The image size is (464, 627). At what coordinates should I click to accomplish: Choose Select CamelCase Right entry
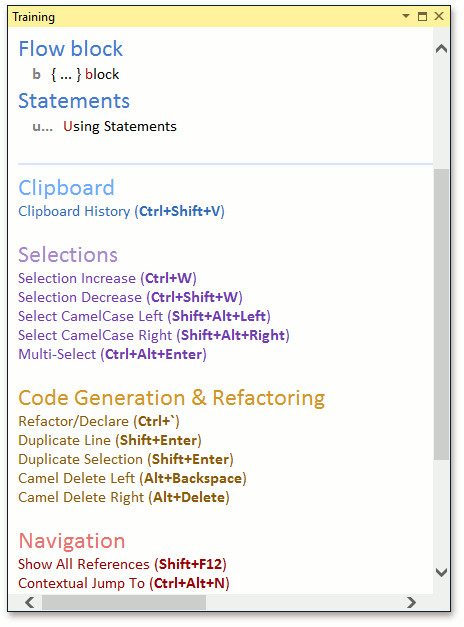tap(154, 335)
